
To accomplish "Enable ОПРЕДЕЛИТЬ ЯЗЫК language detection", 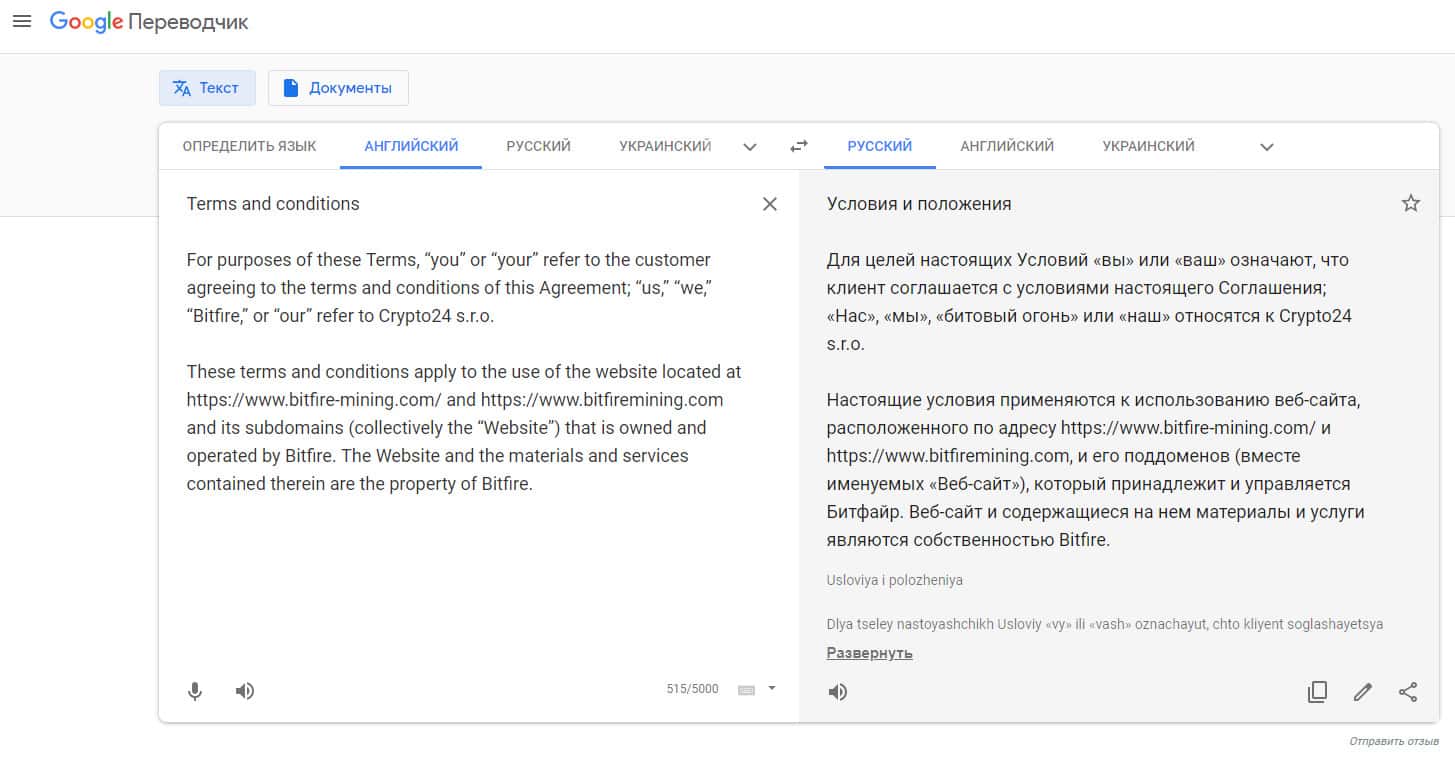I will tap(249, 146).
